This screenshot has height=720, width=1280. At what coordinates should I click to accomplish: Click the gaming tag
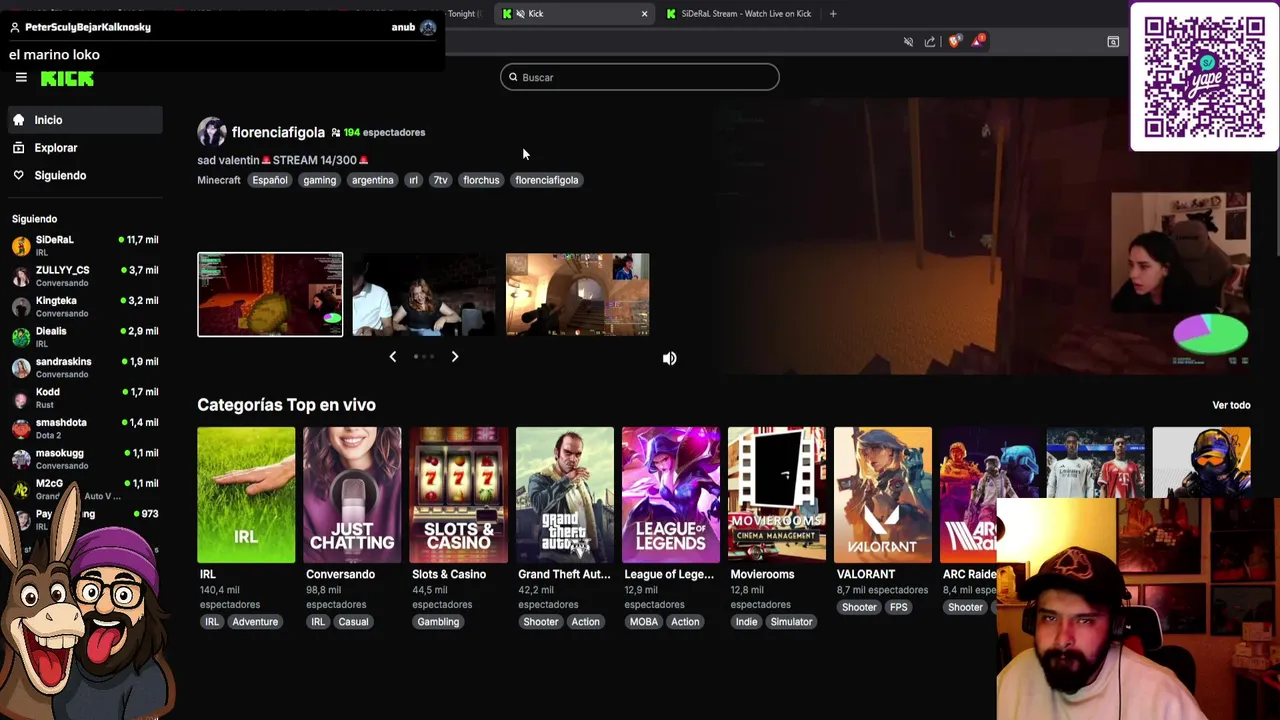[320, 180]
